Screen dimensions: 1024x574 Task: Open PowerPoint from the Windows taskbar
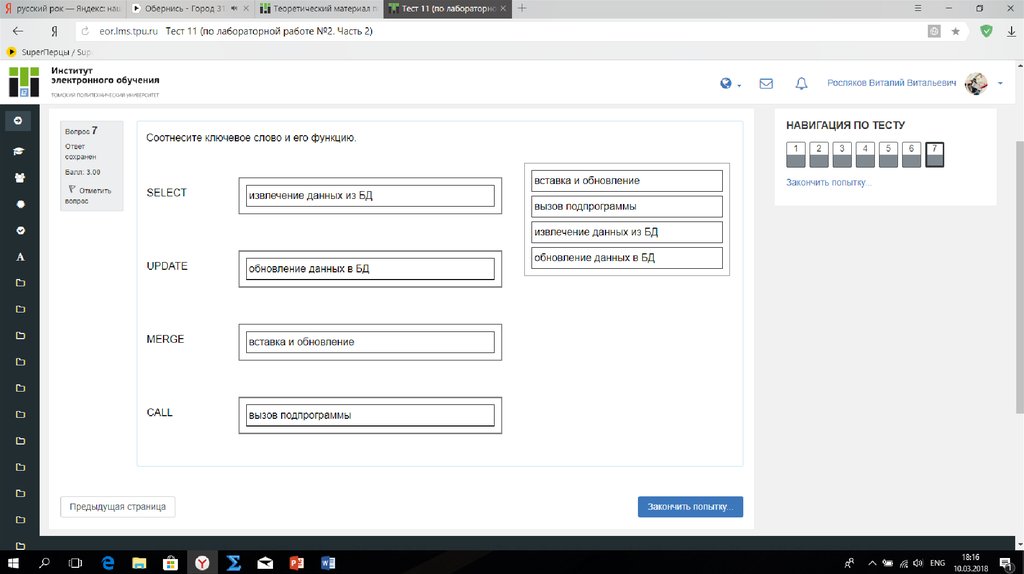[x=296, y=563]
